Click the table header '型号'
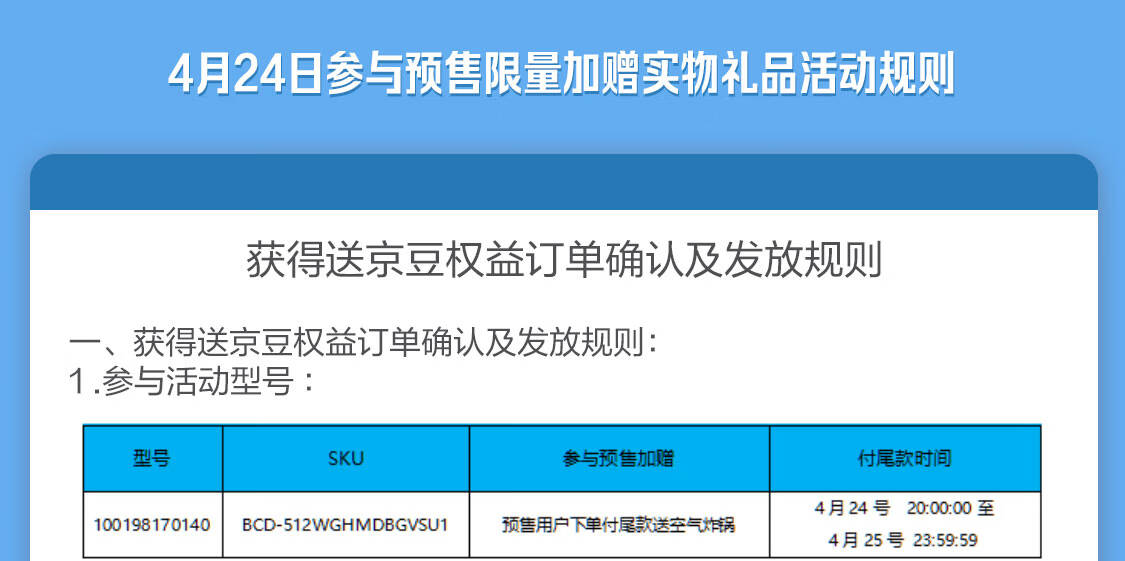Viewport: 1125px width, 561px height. (x=152, y=458)
